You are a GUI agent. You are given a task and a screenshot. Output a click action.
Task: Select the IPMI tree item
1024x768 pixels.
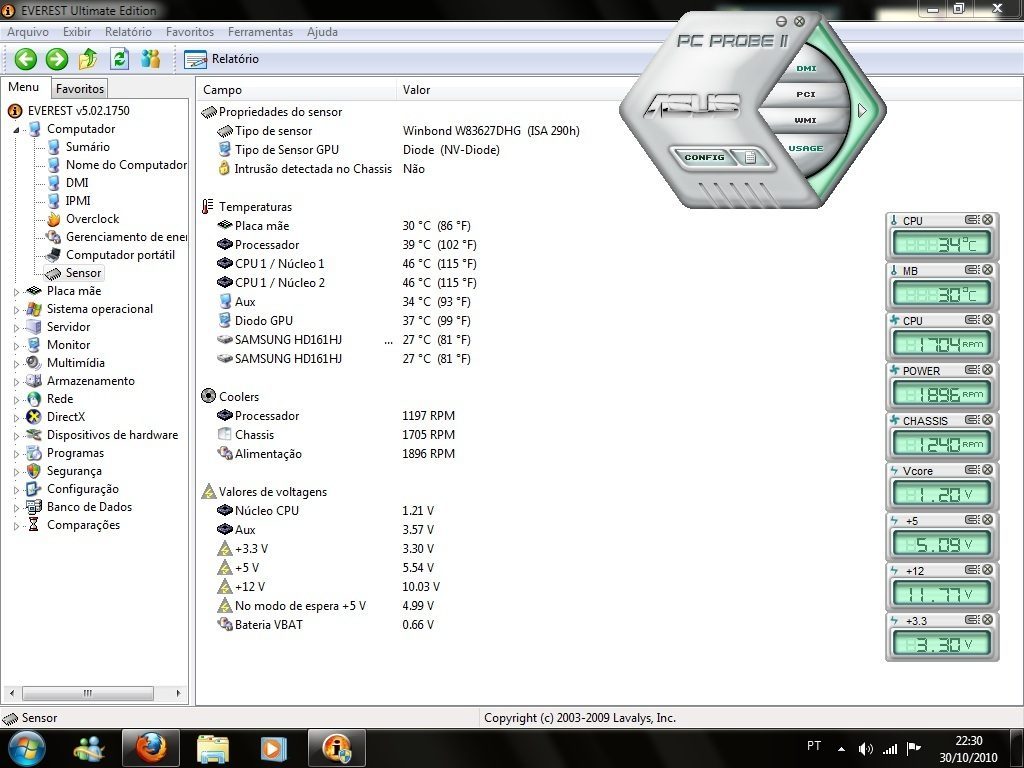[x=78, y=200]
